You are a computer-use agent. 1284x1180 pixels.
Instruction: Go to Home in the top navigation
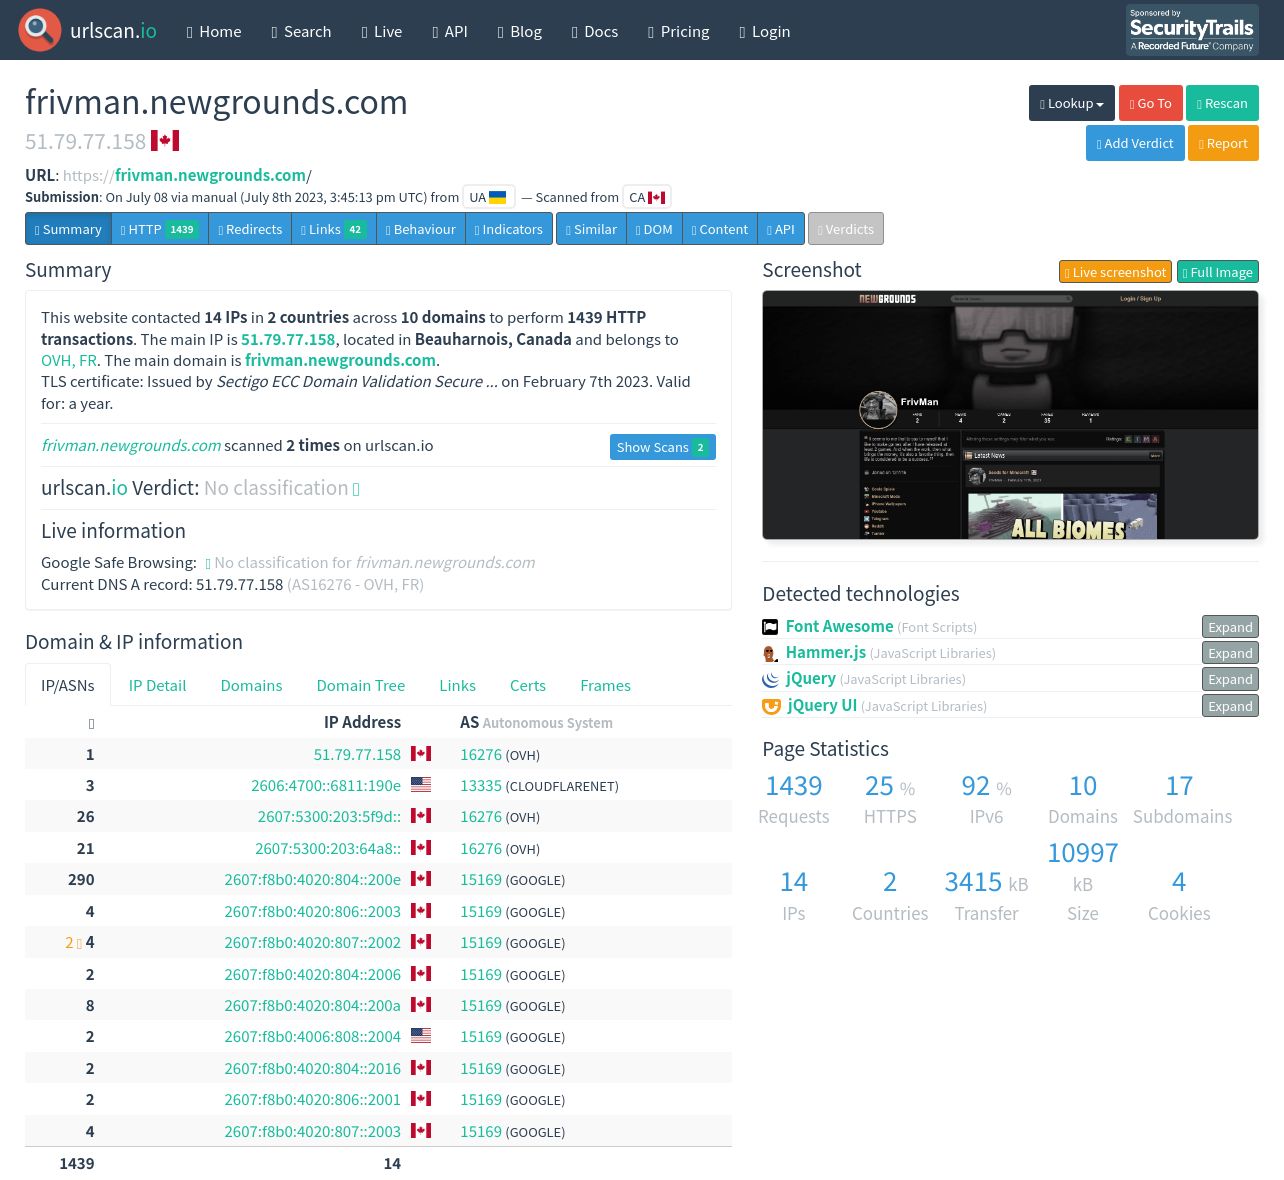(x=214, y=31)
